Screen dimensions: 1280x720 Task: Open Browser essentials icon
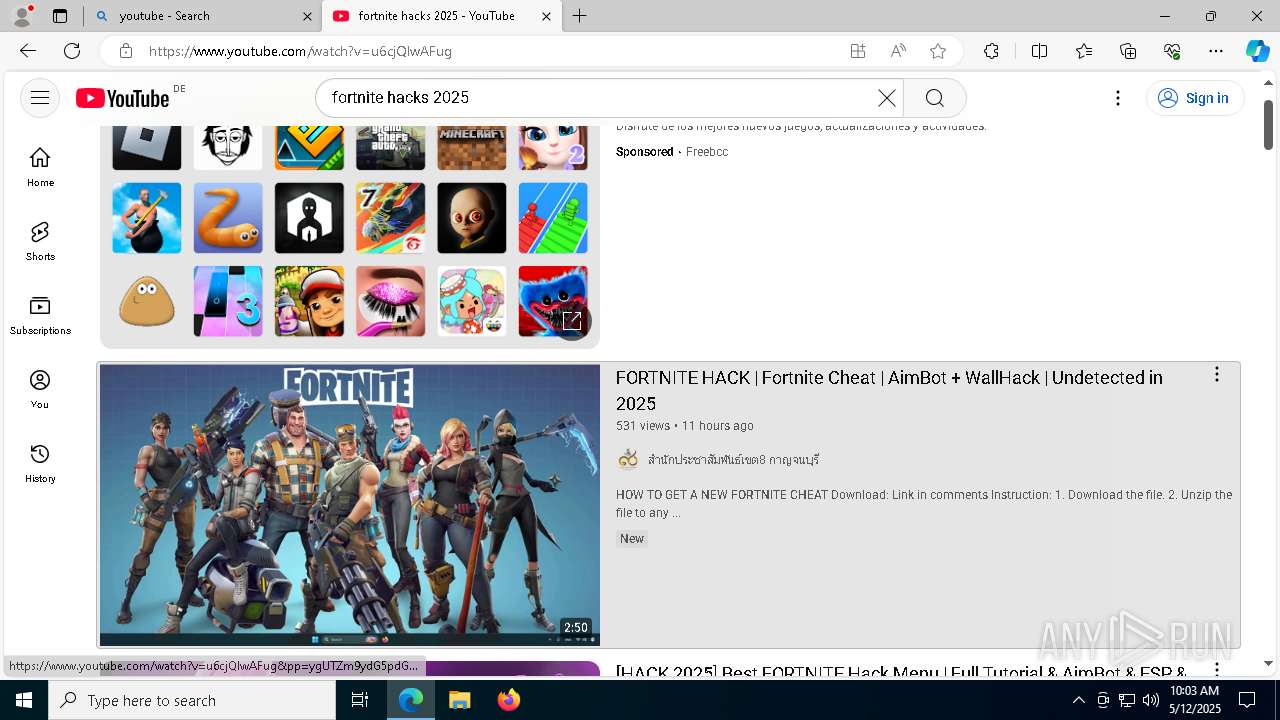pyautogui.click(x=1172, y=51)
